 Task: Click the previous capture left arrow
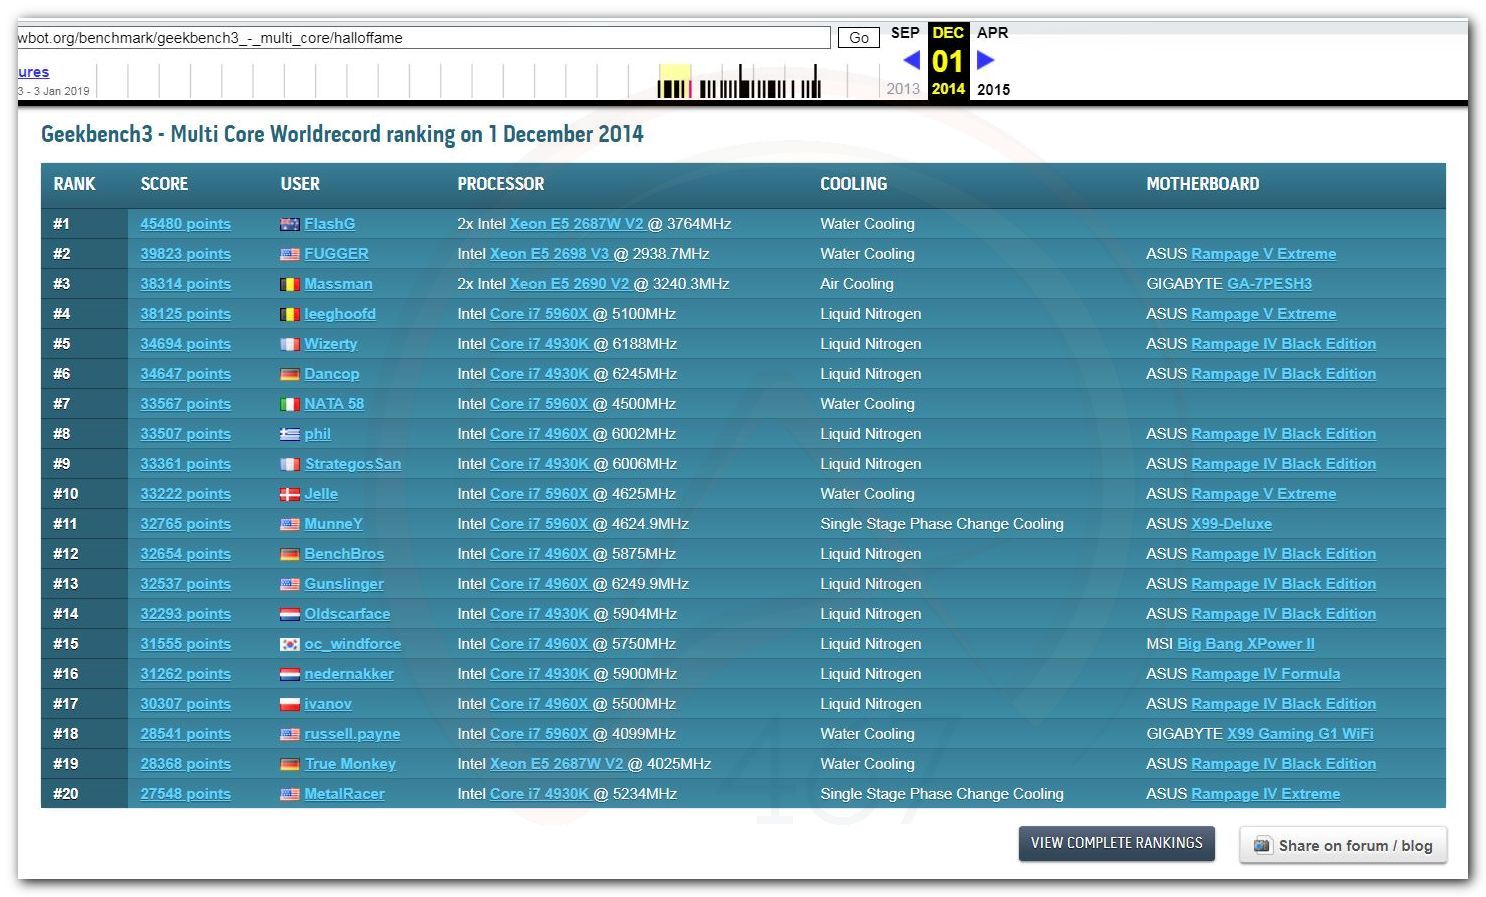point(911,60)
